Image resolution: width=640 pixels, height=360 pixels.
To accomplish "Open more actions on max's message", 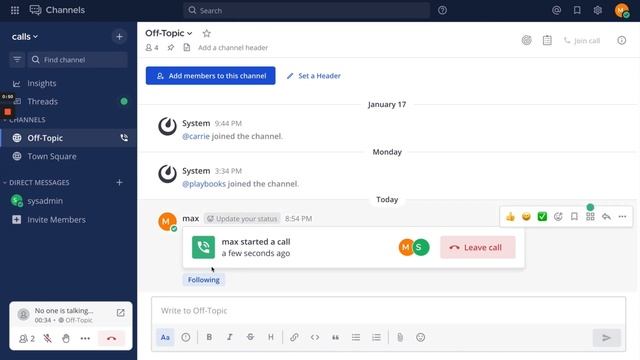I will point(622,217).
